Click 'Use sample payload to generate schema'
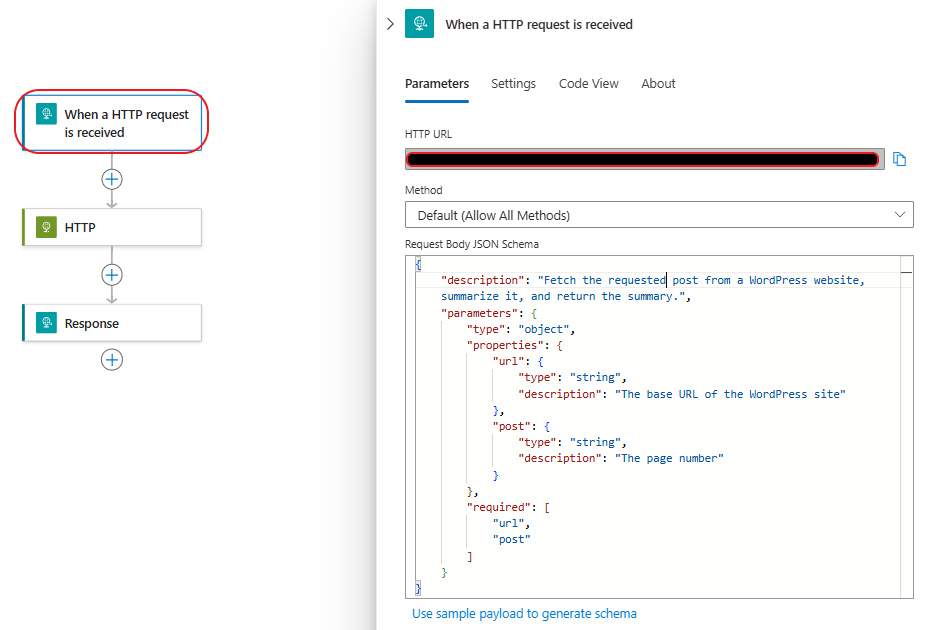Image resolution: width=927 pixels, height=630 pixels. [524, 613]
